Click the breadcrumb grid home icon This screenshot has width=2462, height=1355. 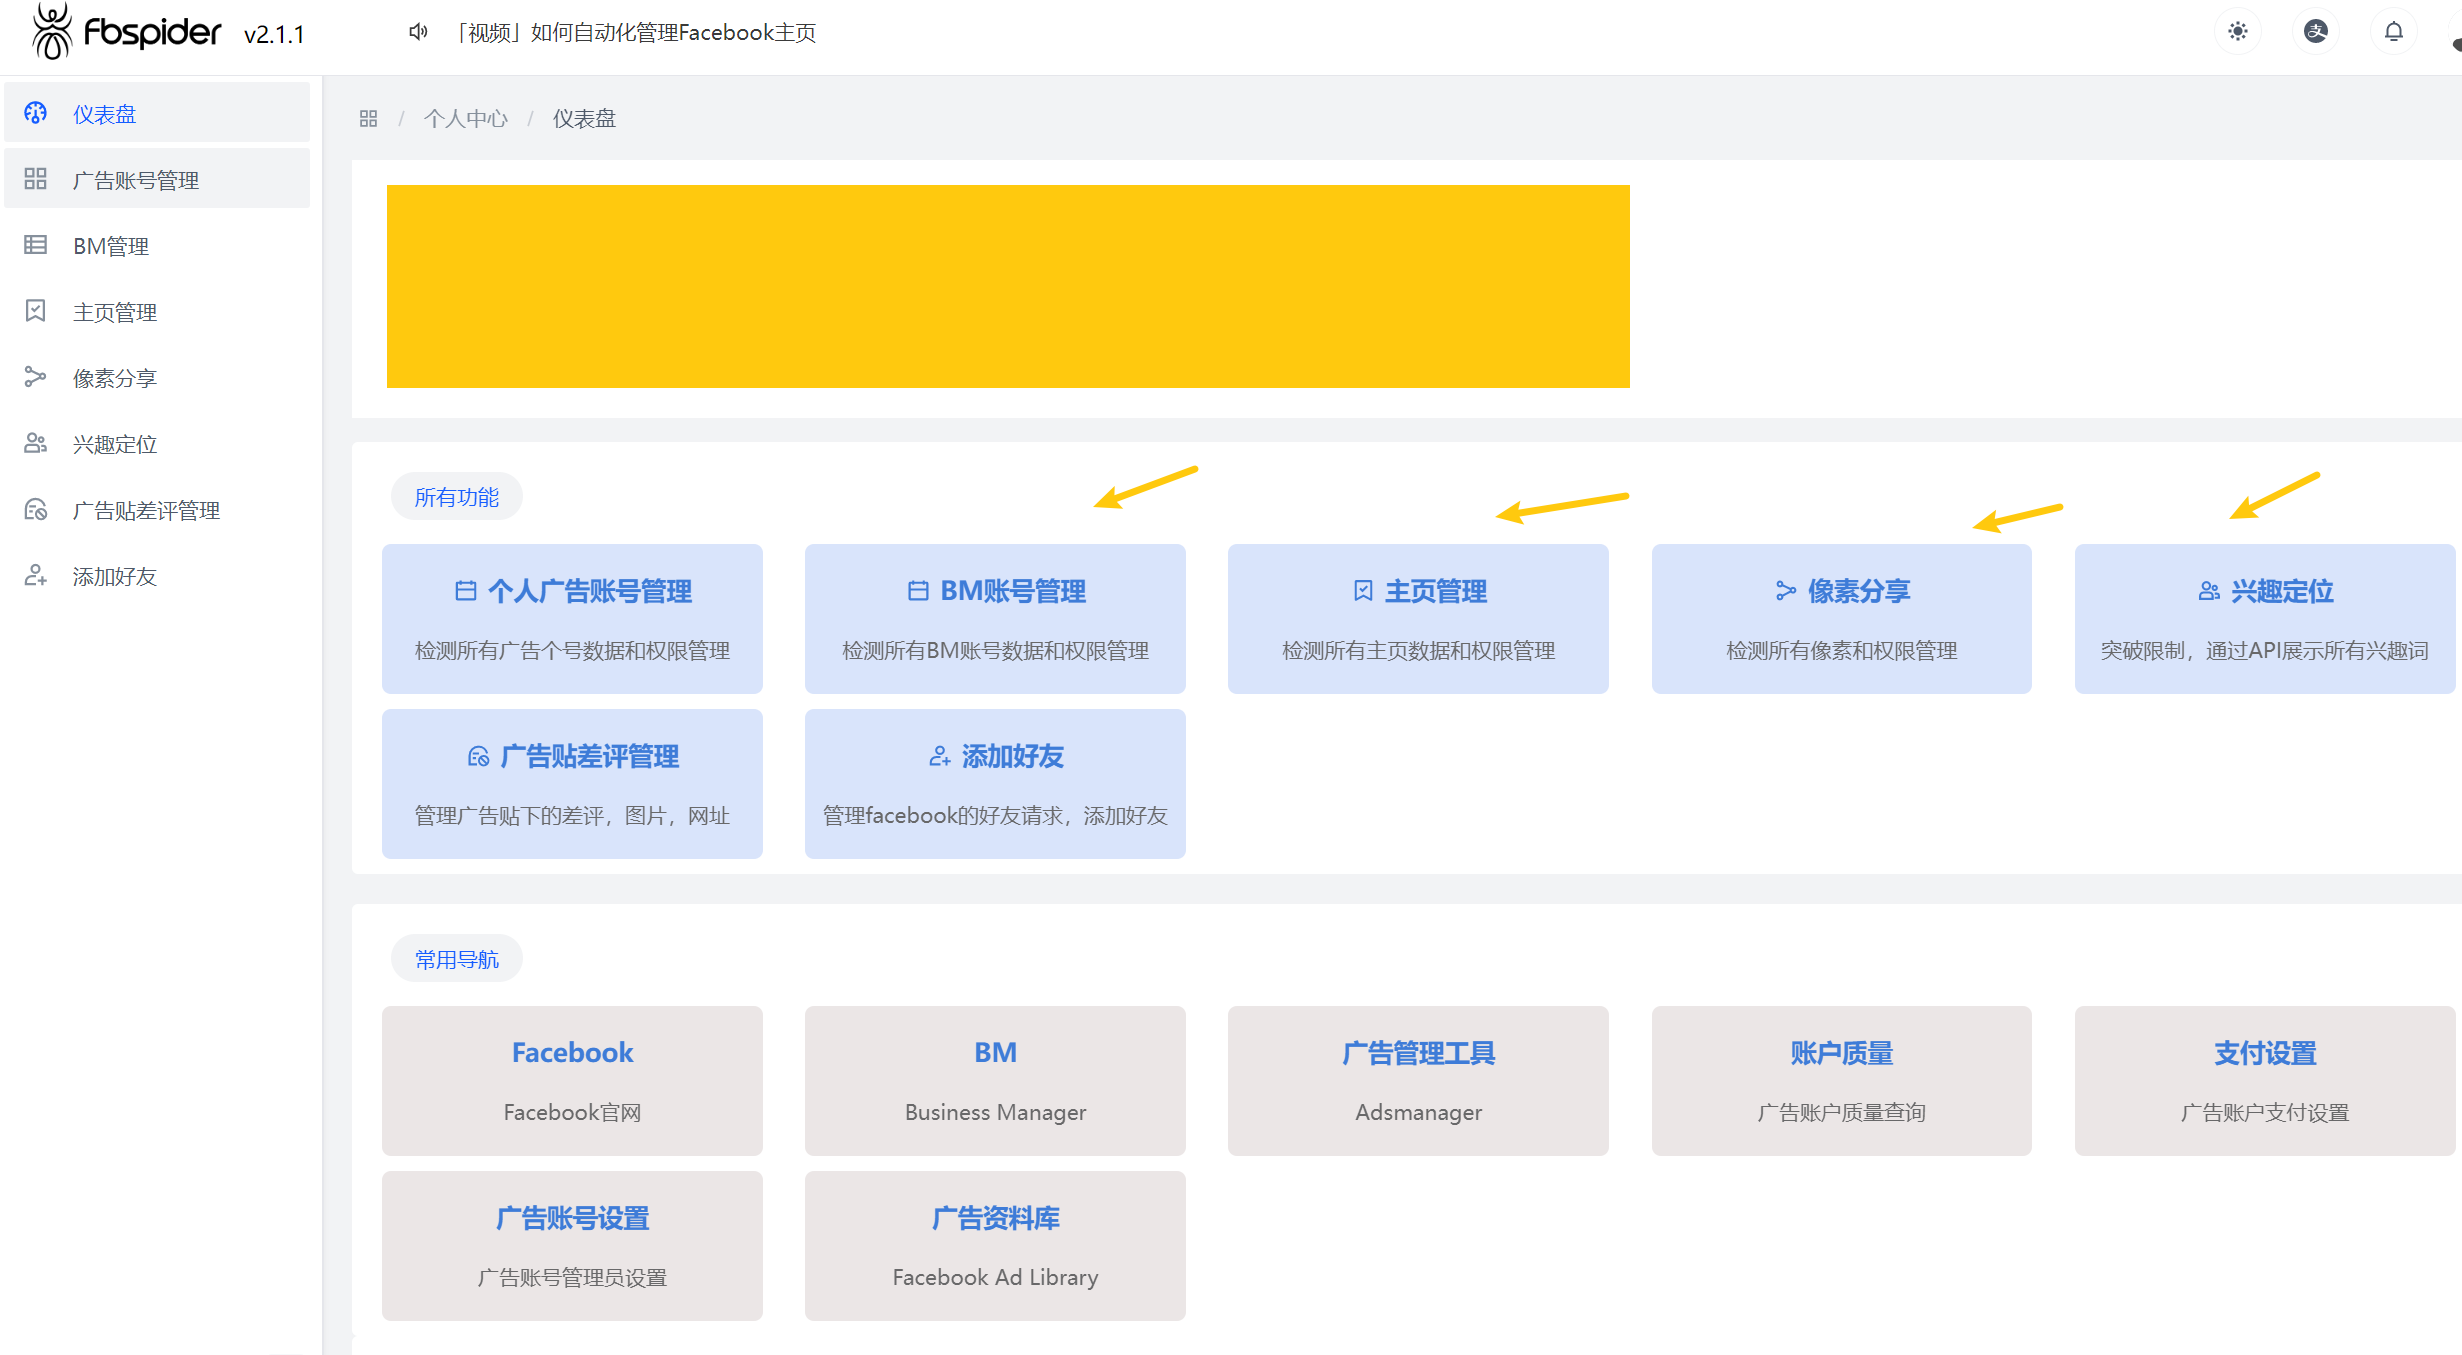(368, 119)
